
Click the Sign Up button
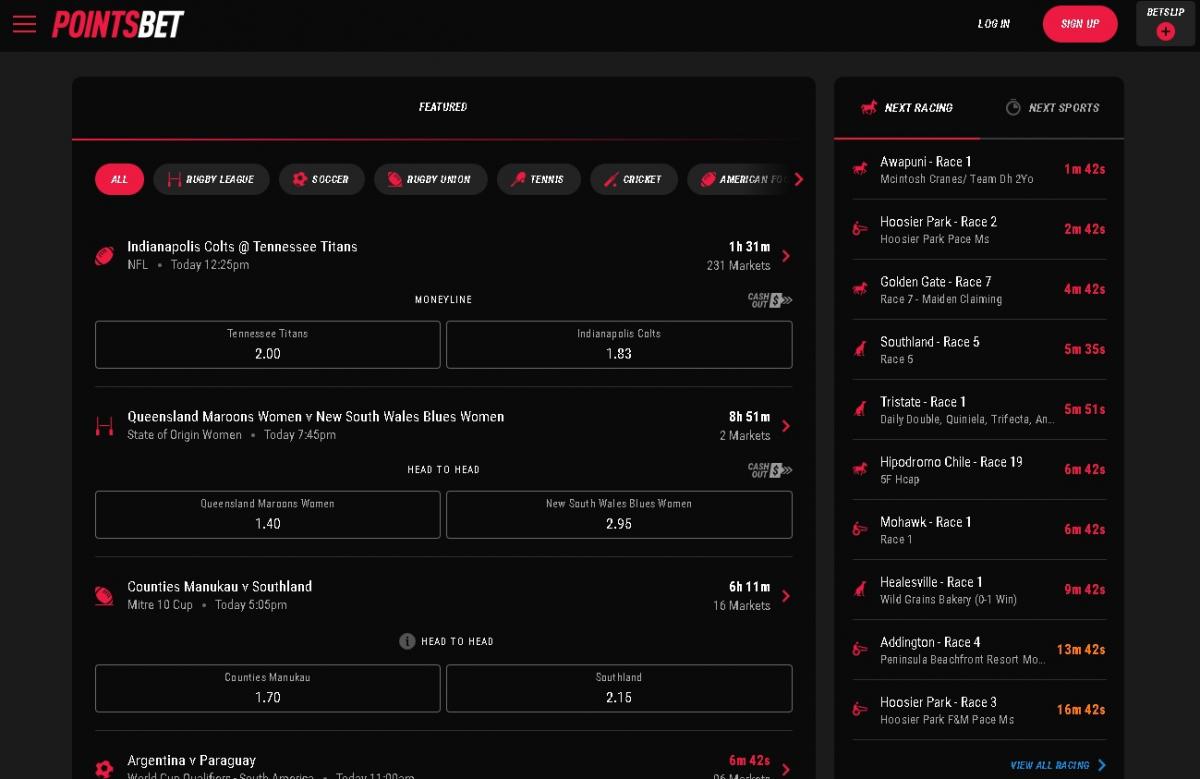click(1080, 24)
